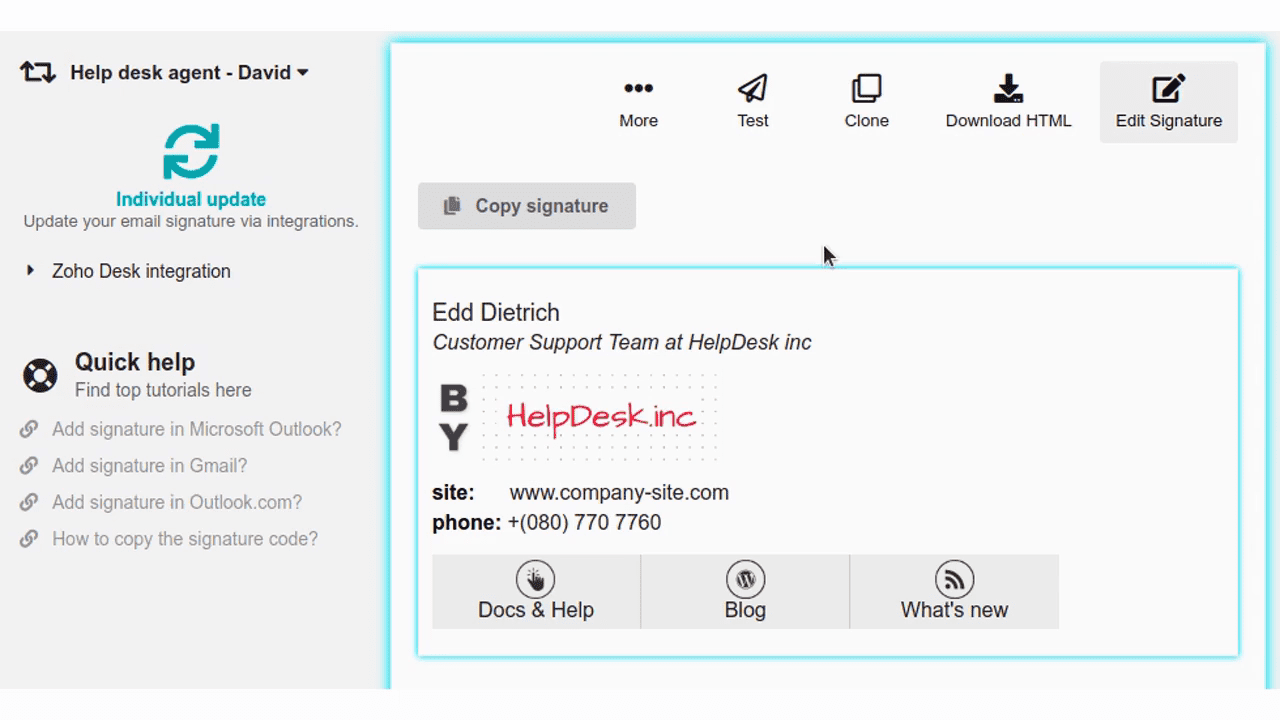
Task: Select the Test paper-plane icon
Action: 752,87
